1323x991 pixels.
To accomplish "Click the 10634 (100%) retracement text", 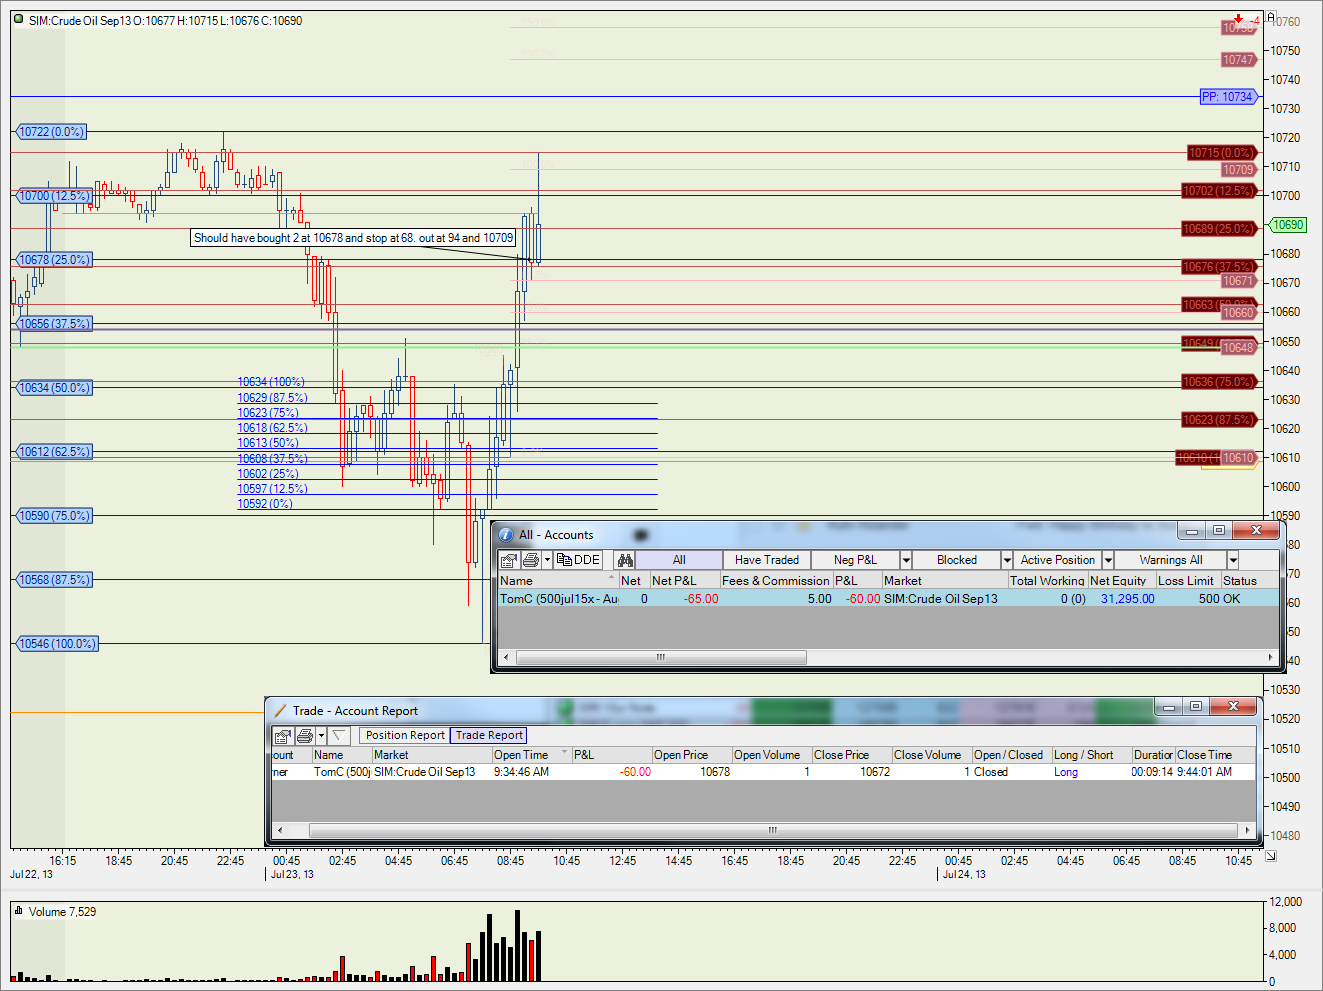I will coord(270,382).
